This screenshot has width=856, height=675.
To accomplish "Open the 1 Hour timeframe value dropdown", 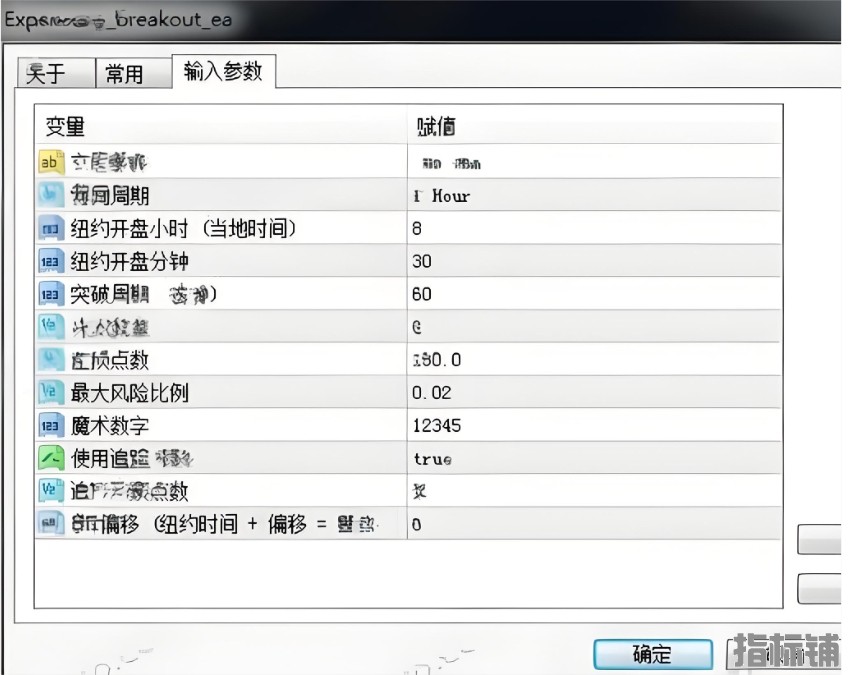I will (x=593, y=196).
